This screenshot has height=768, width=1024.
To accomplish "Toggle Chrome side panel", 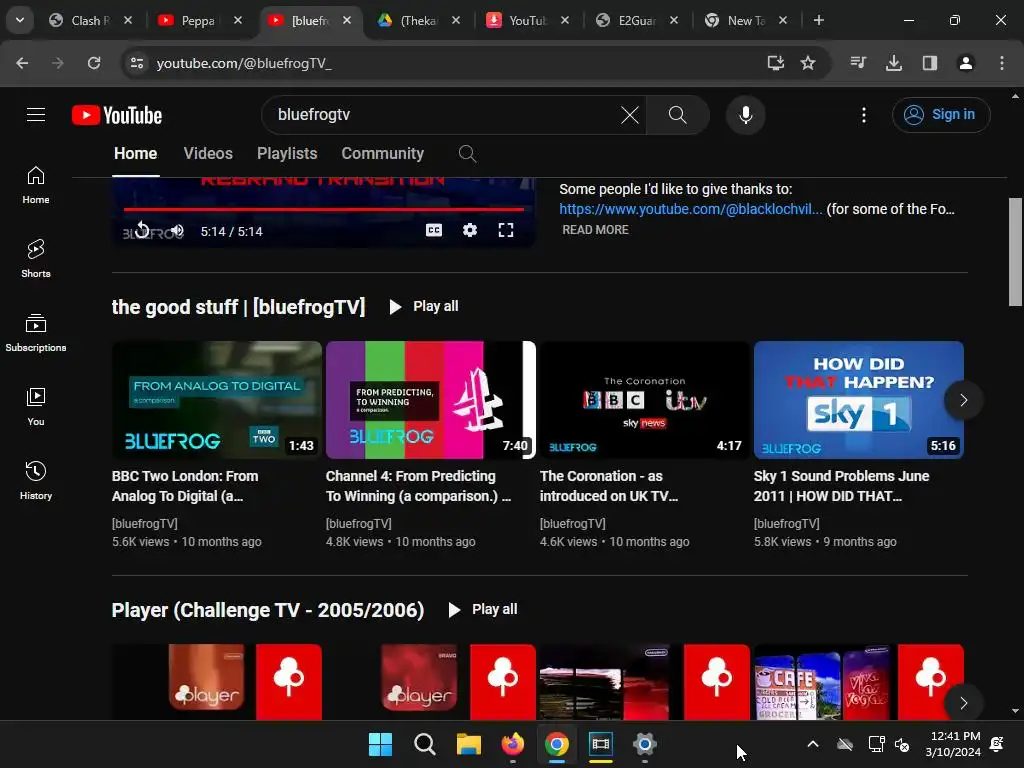I will click(x=930, y=63).
